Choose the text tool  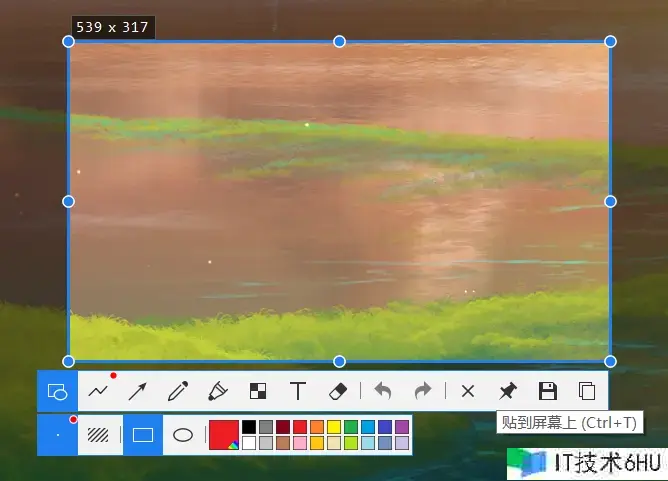297,391
